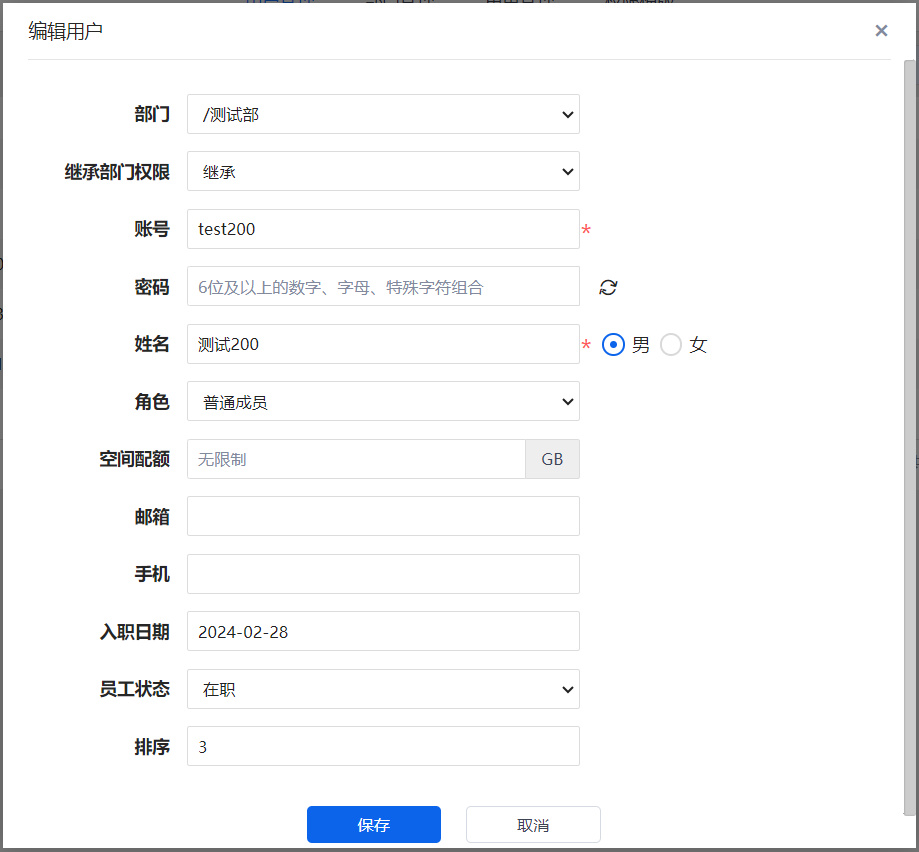Click the regenerate password refresh icon
The height and width of the screenshot is (852, 919).
pos(608,287)
